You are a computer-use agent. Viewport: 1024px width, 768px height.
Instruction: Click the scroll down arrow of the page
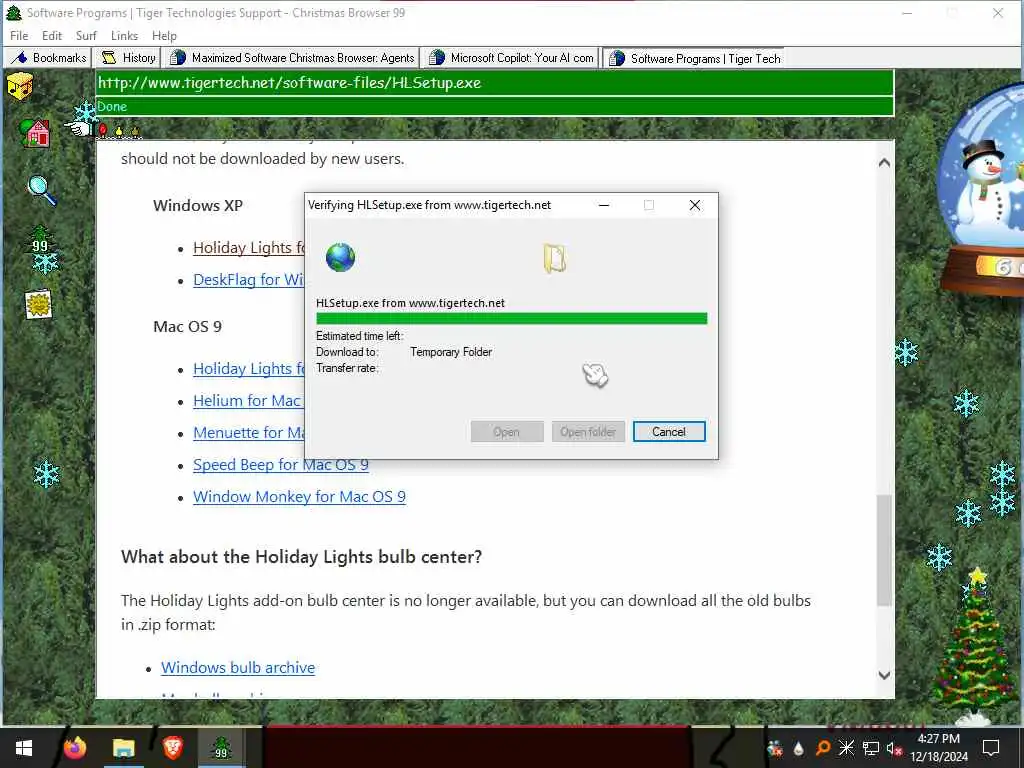(x=884, y=675)
